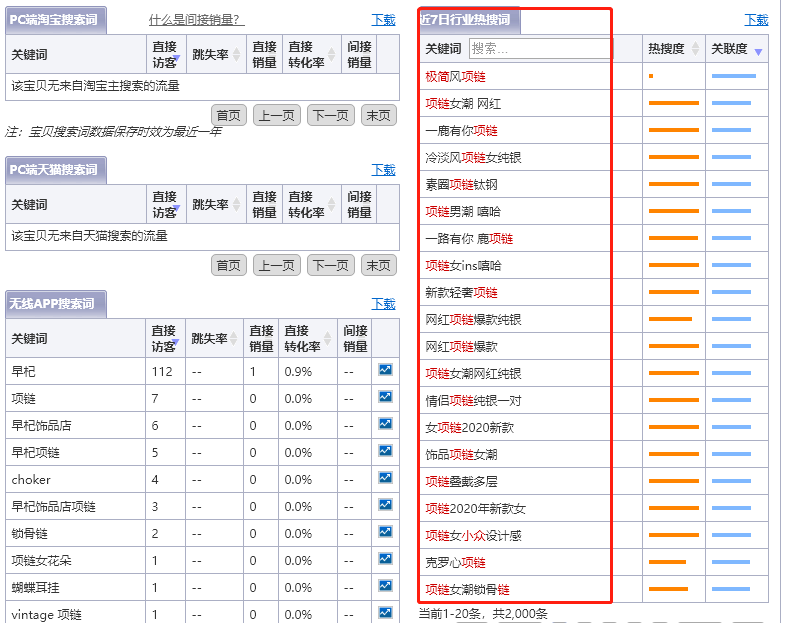Sort hot search table by 热搜度 column

pyautogui.click(x=671, y=48)
